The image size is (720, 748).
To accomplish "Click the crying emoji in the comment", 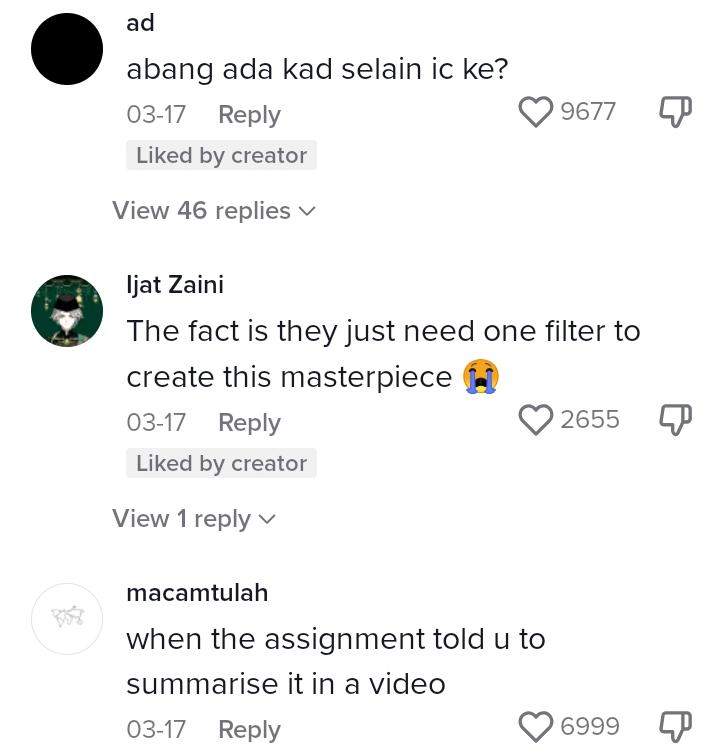I will point(481,377).
